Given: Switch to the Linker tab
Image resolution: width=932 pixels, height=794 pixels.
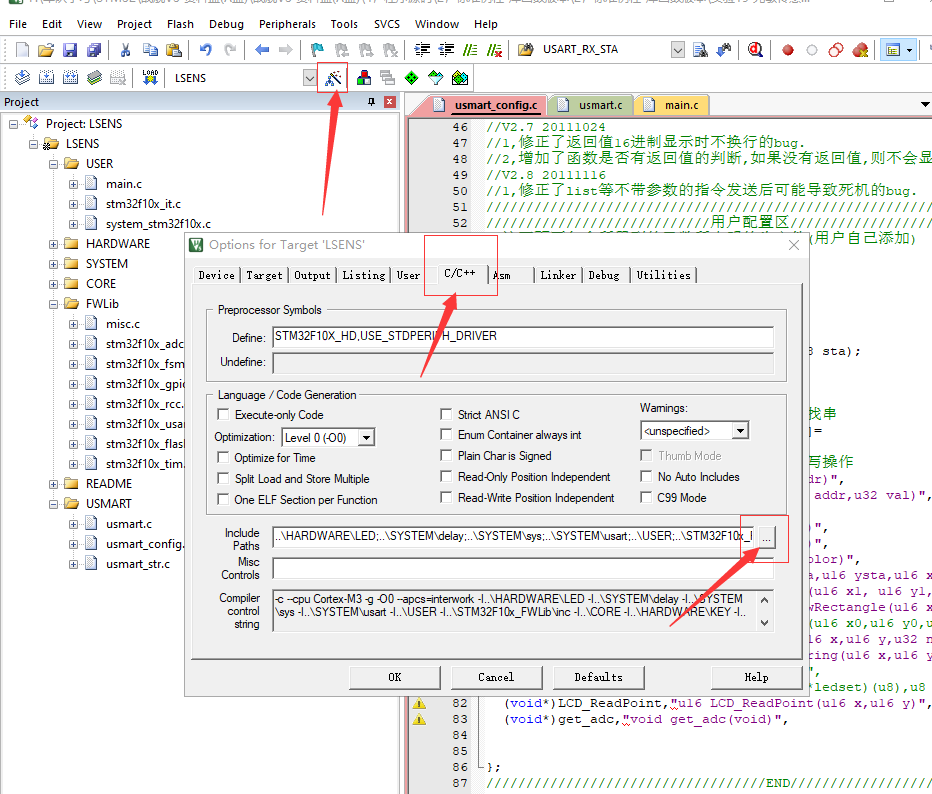Looking at the screenshot, I should coord(558,275).
